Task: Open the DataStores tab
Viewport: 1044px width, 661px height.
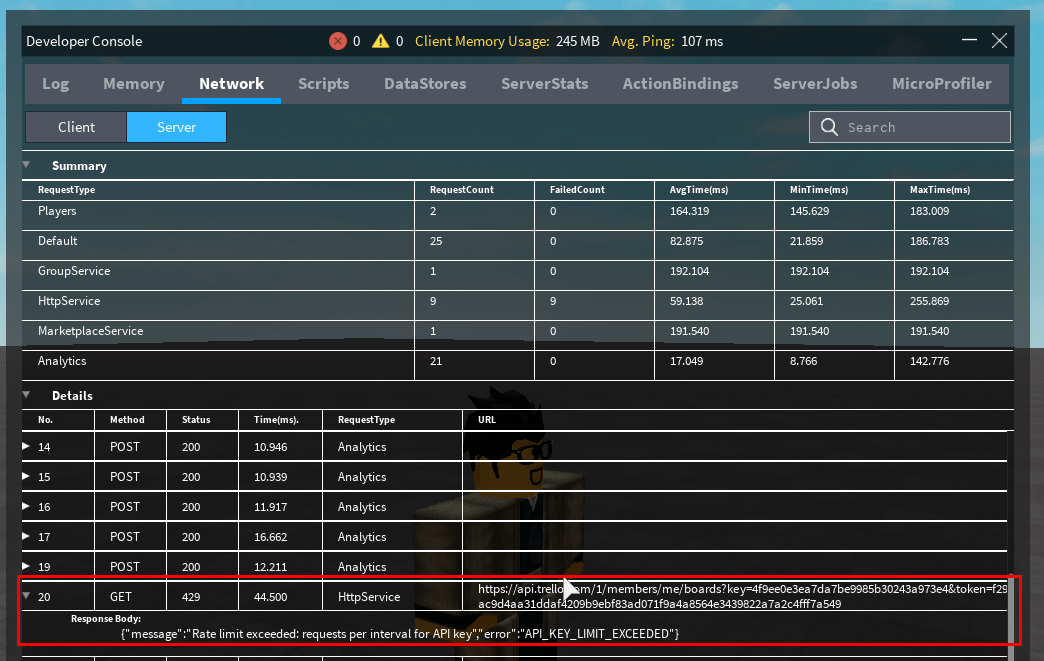Action: (x=425, y=84)
